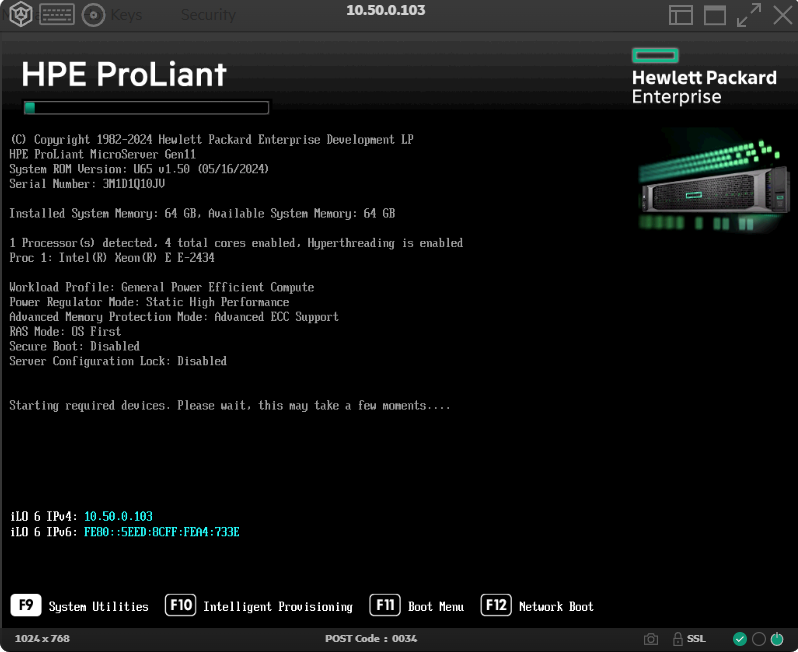
Task: Open the virtual keyboard icon
Action: point(57,15)
